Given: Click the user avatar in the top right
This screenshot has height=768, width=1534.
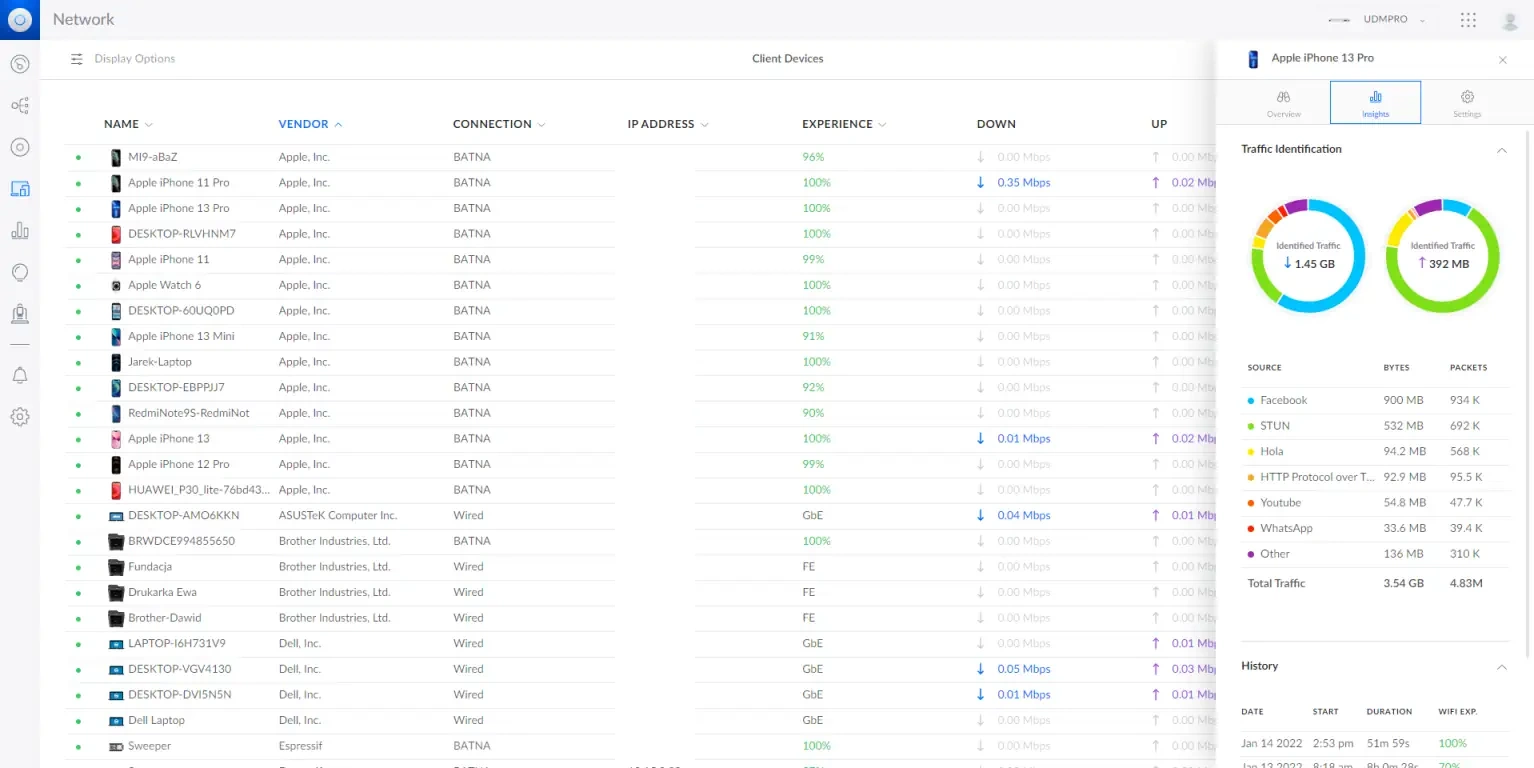Looking at the screenshot, I should pyautogui.click(x=1509, y=20).
